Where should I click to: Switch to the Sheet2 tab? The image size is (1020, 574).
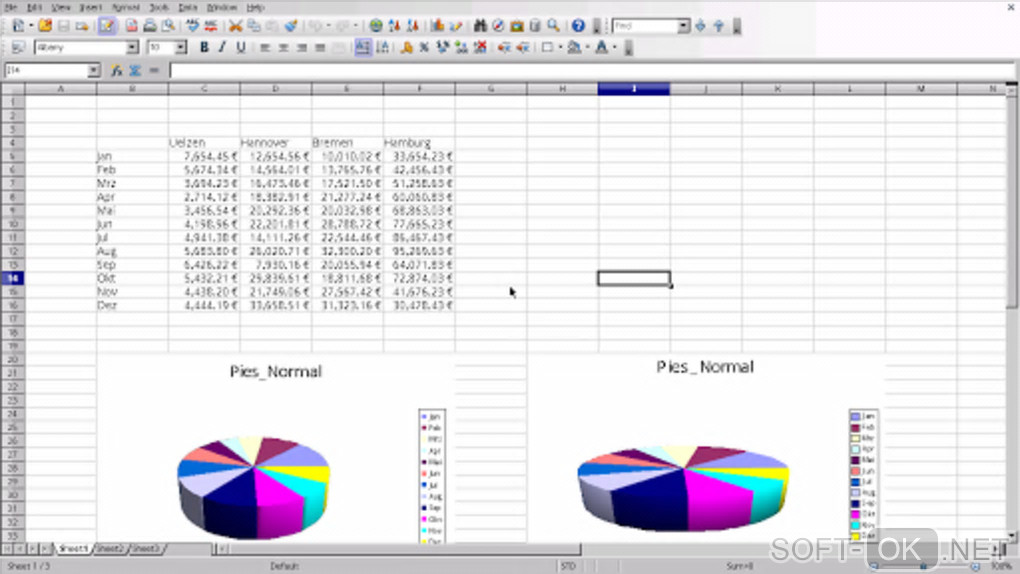click(x=109, y=549)
